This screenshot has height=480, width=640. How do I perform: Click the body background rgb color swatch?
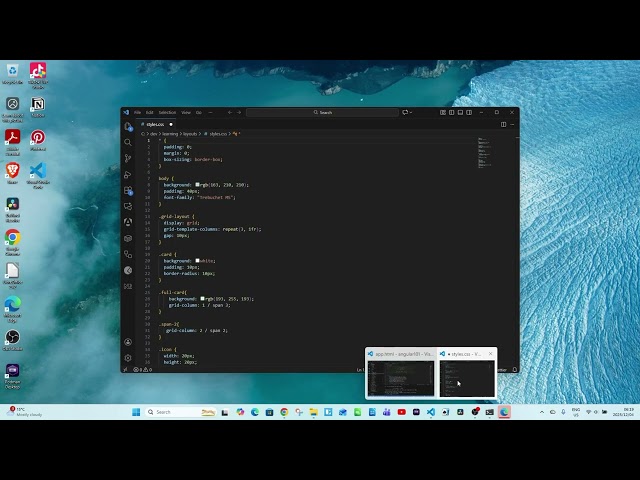tap(198, 185)
